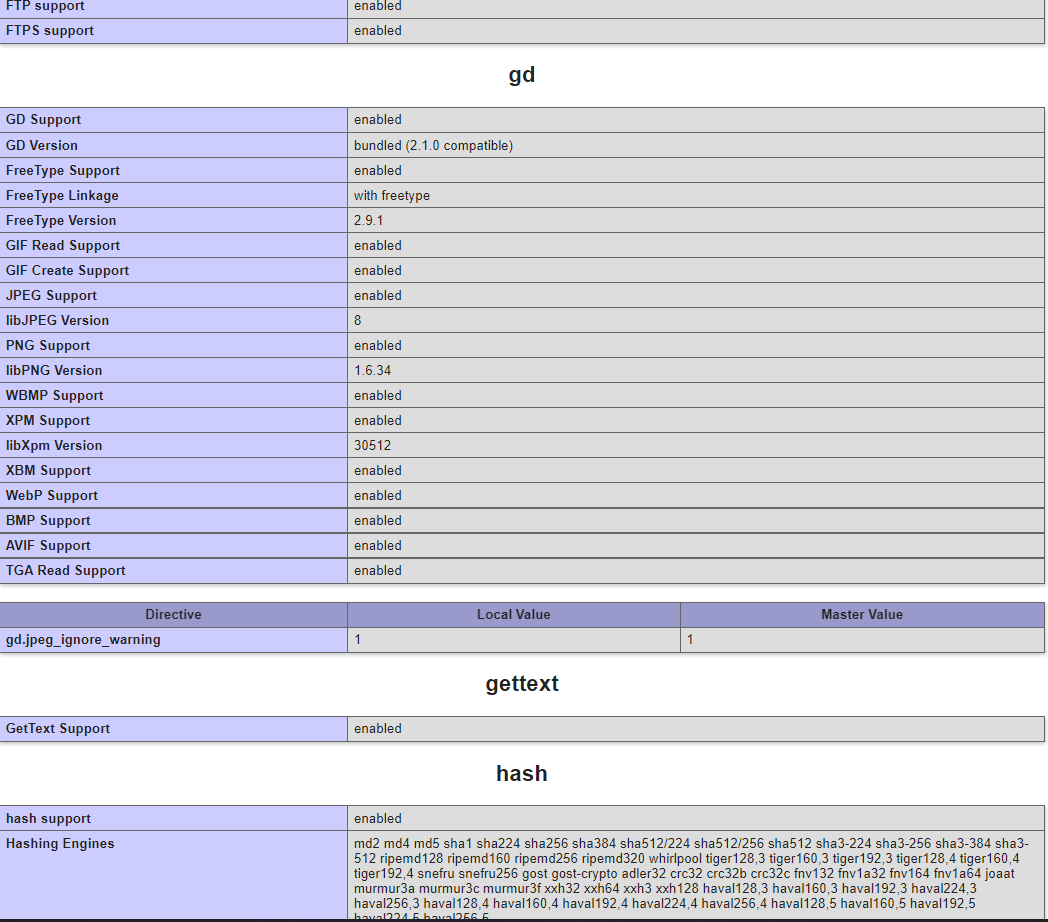Click 'enabled' value for hash support

pos(378,818)
